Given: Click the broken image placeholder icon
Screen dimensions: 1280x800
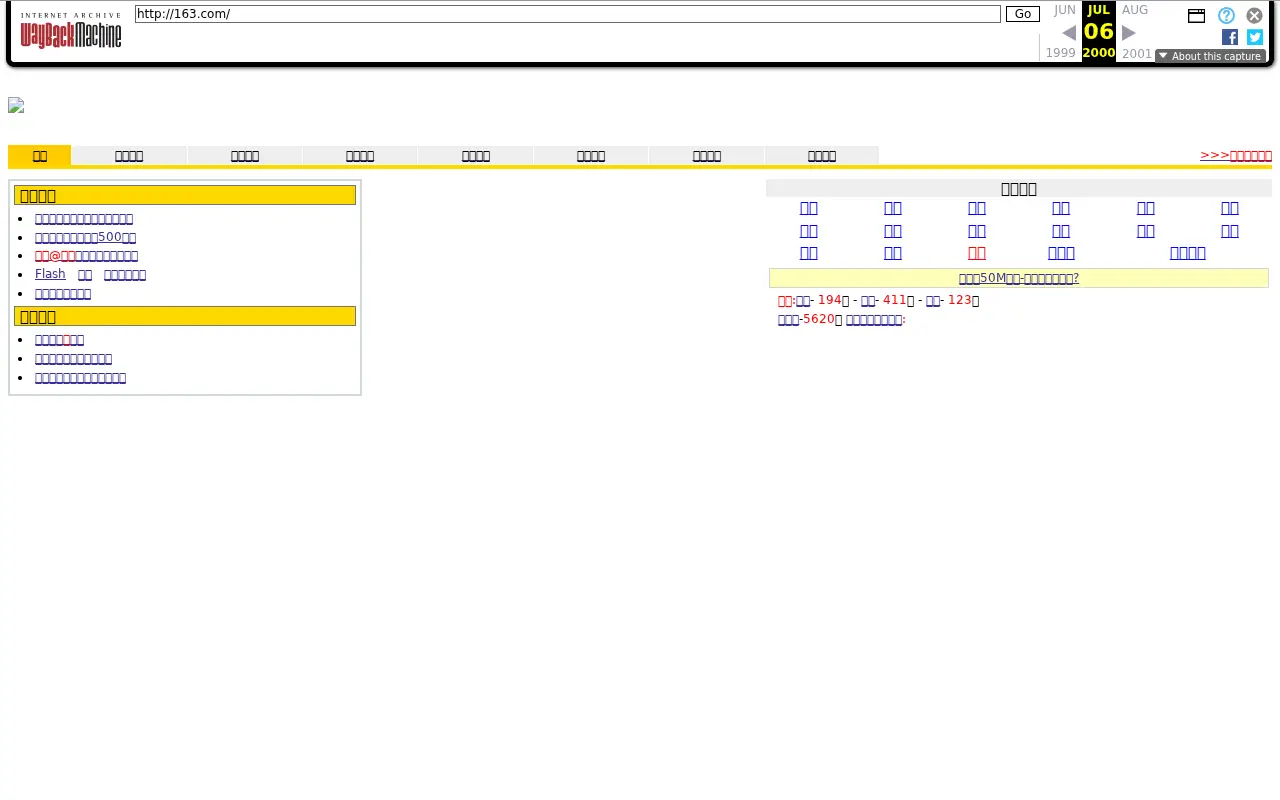Looking at the screenshot, I should pyautogui.click(x=16, y=106).
